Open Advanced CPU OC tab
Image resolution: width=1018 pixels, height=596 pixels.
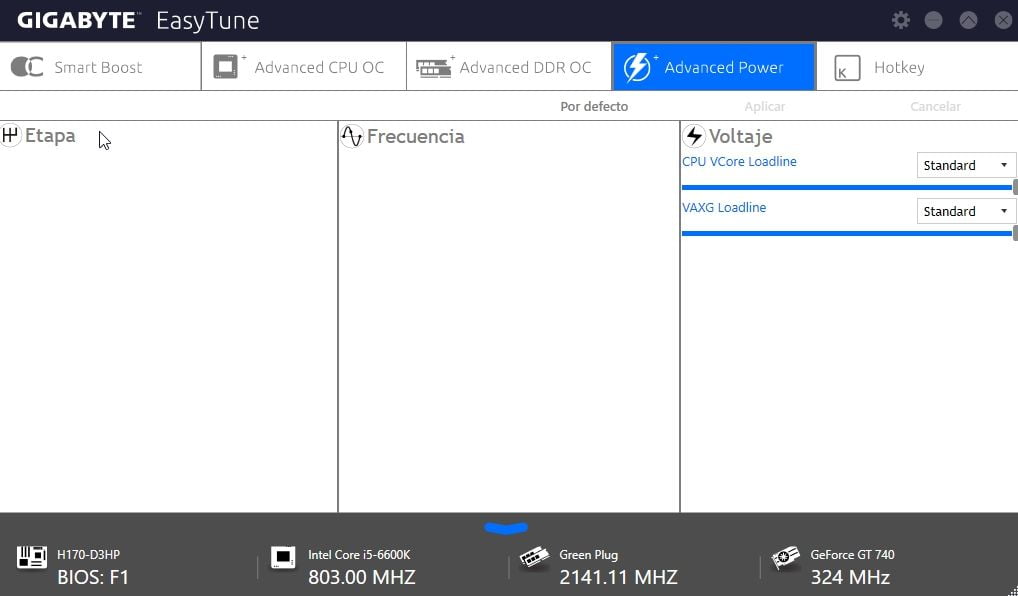304,67
